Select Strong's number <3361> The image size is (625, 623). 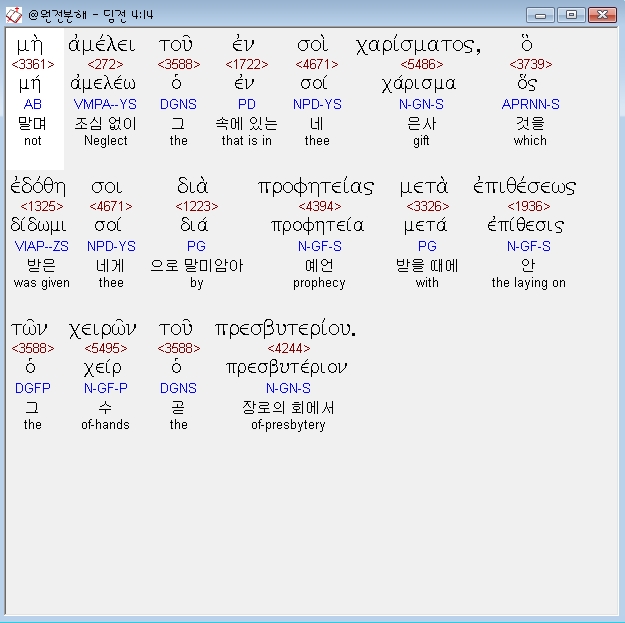(x=33, y=64)
